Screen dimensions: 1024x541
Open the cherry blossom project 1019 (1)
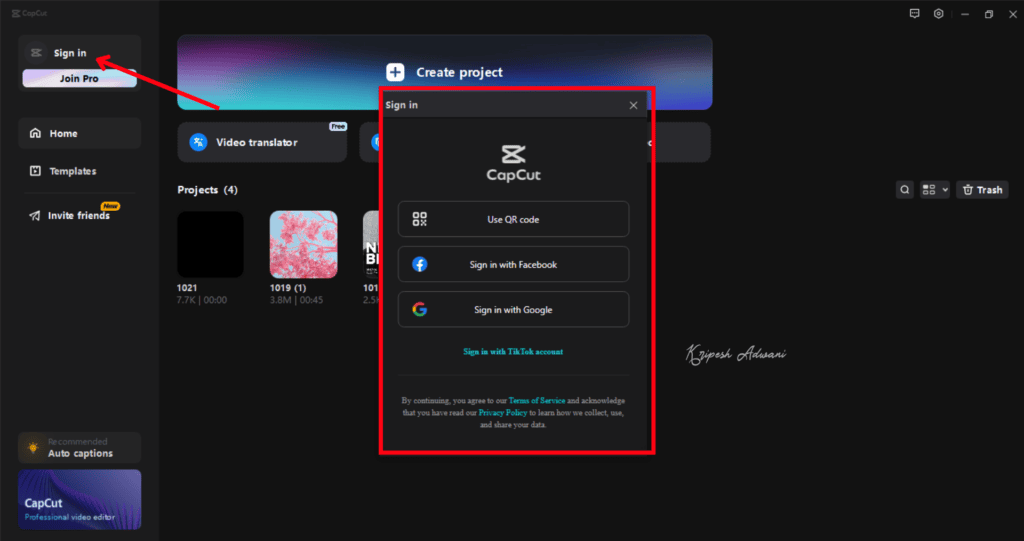click(304, 244)
